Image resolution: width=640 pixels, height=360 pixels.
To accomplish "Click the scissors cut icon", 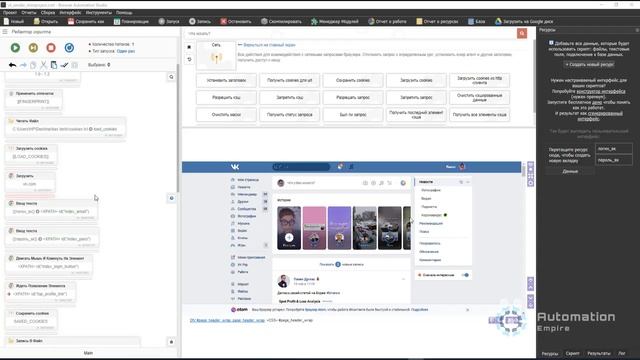I will [x=43, y=65].
